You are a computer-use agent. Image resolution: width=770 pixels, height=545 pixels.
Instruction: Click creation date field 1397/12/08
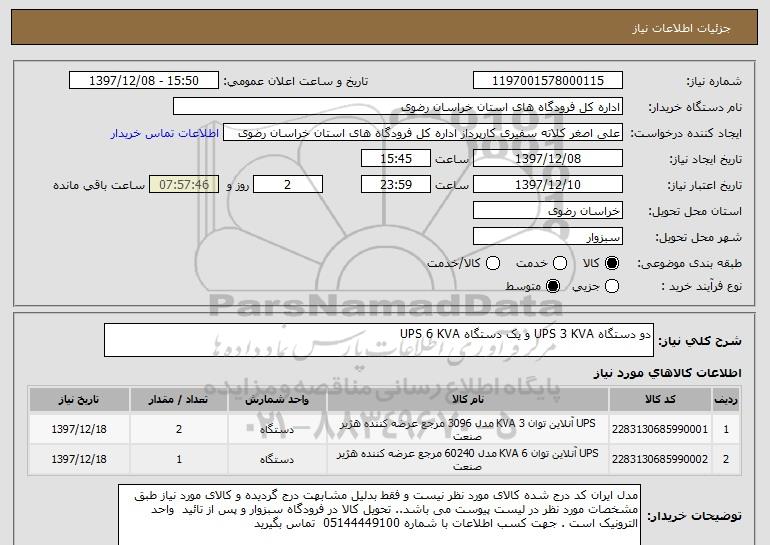coord(548,159)
